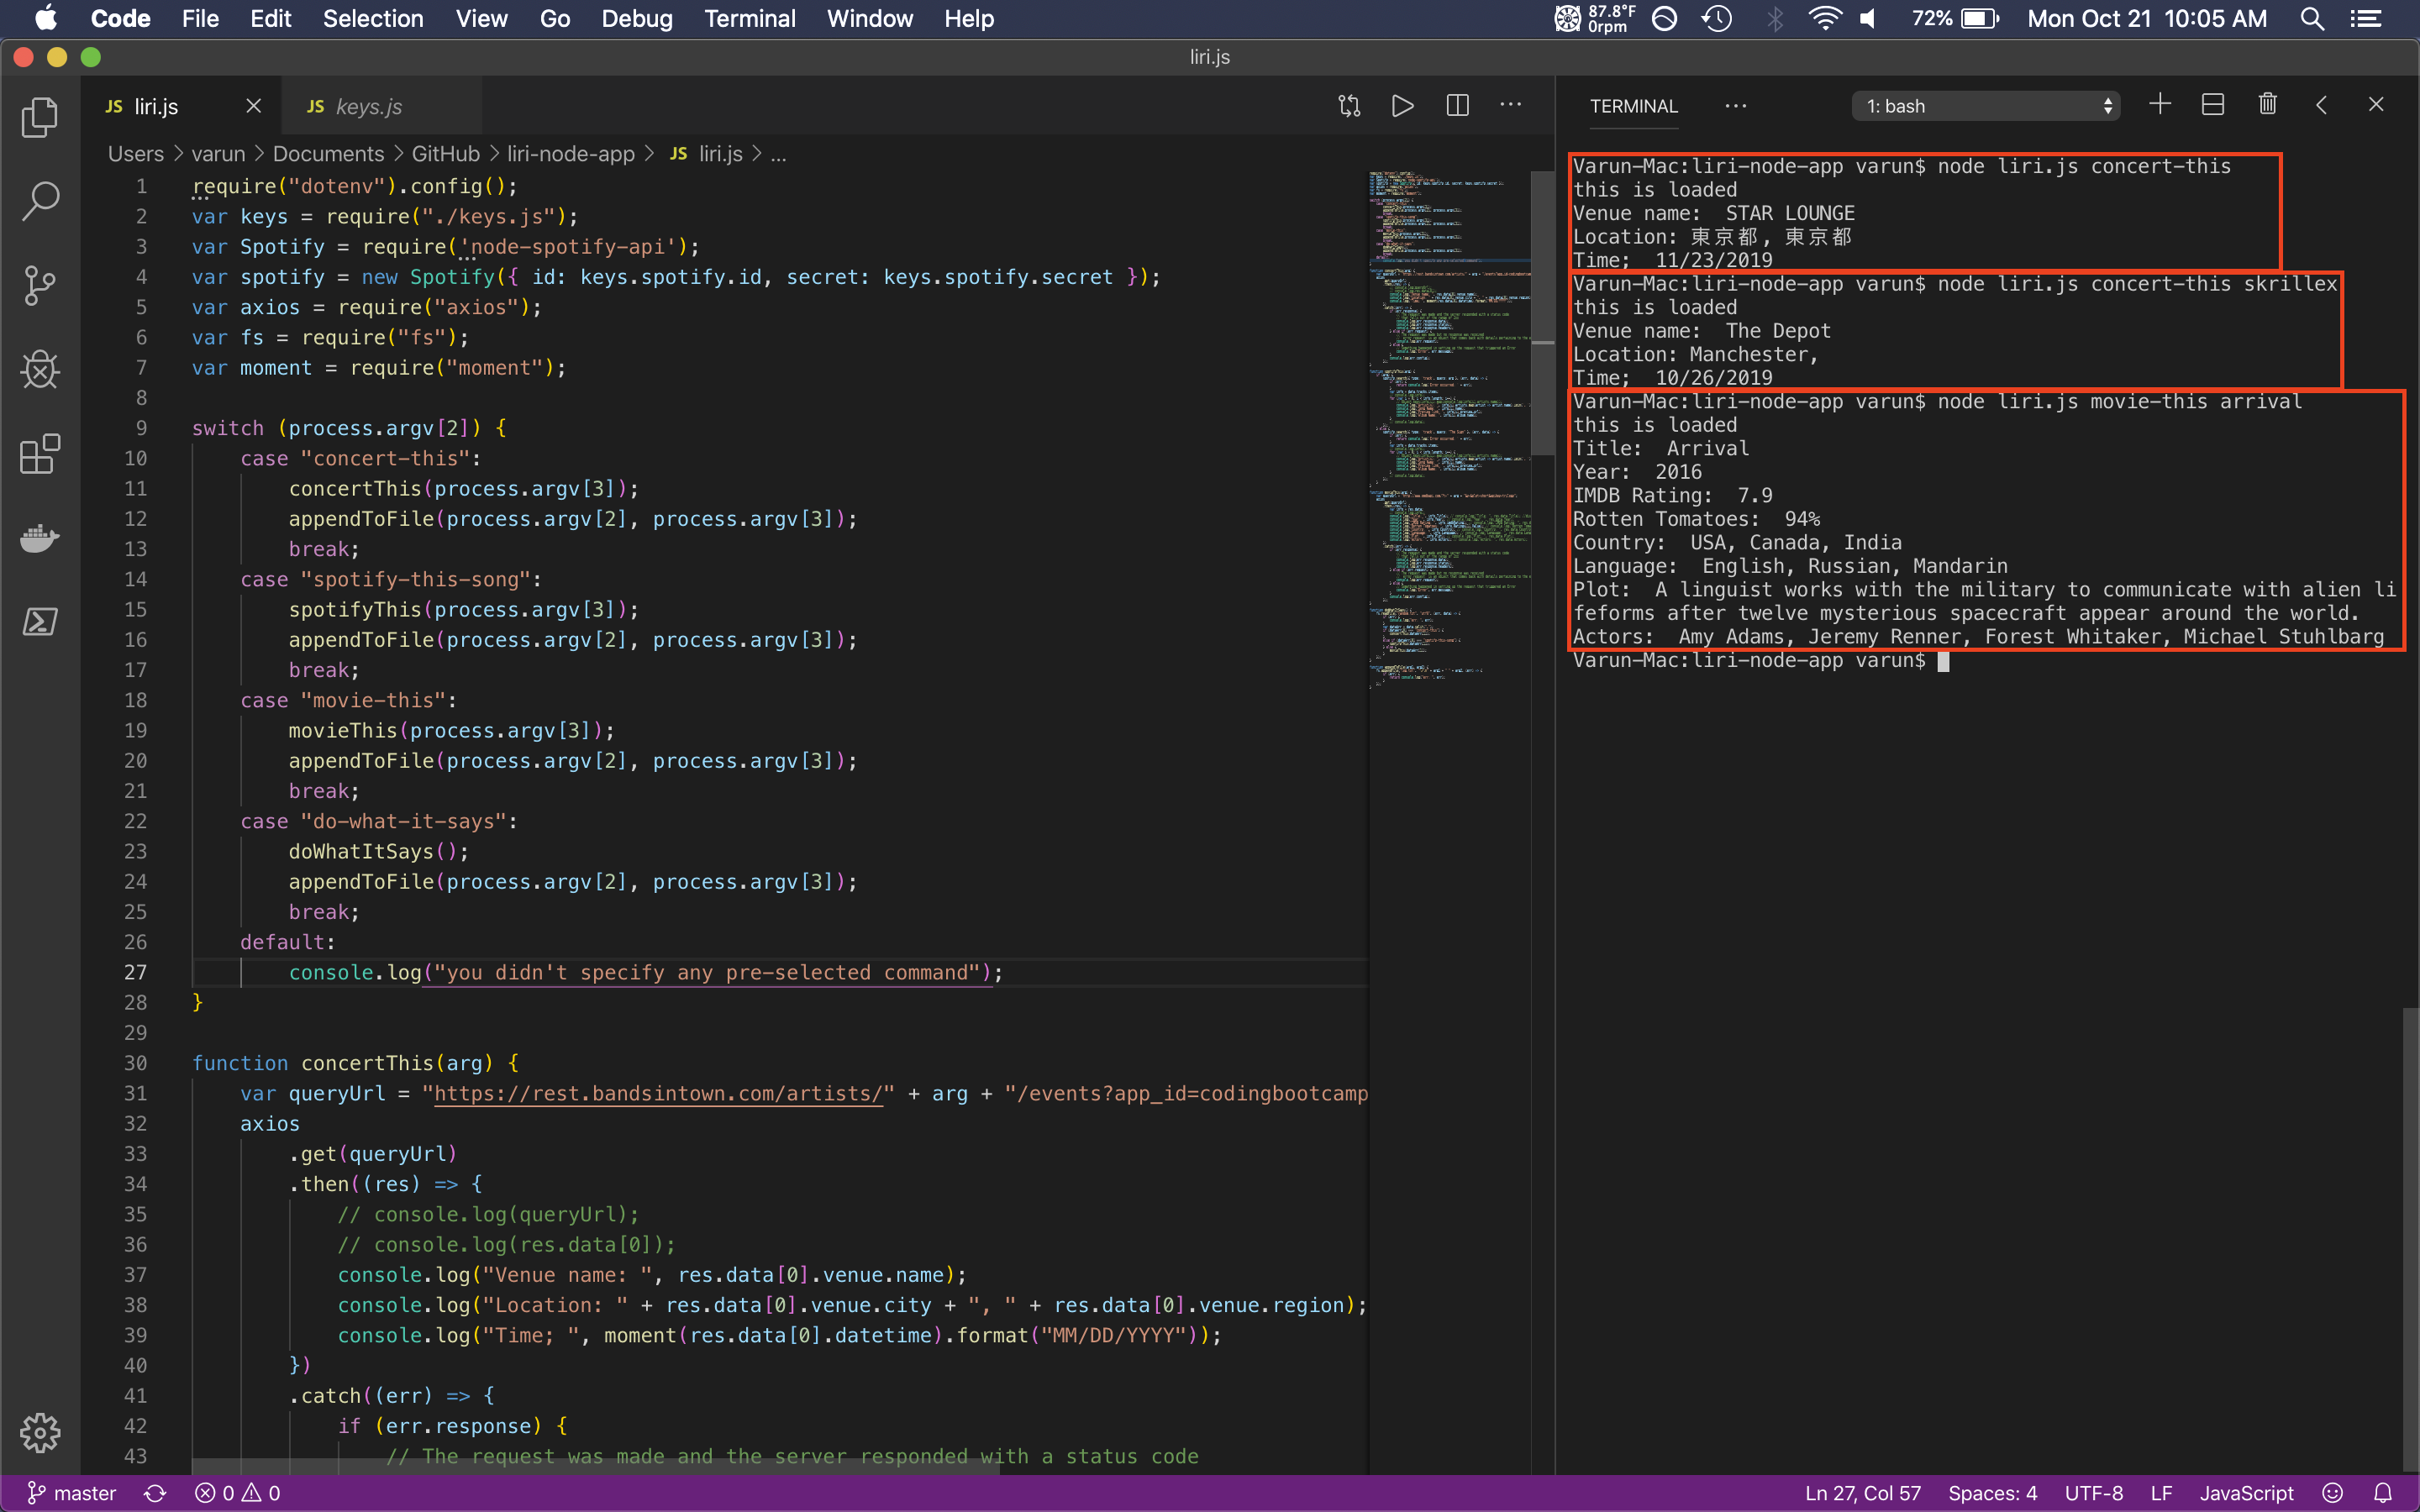Click the Run Code play icon
This screenshot has height=1512, width=2420.
pyautogui.click(x=1402, y=106)
